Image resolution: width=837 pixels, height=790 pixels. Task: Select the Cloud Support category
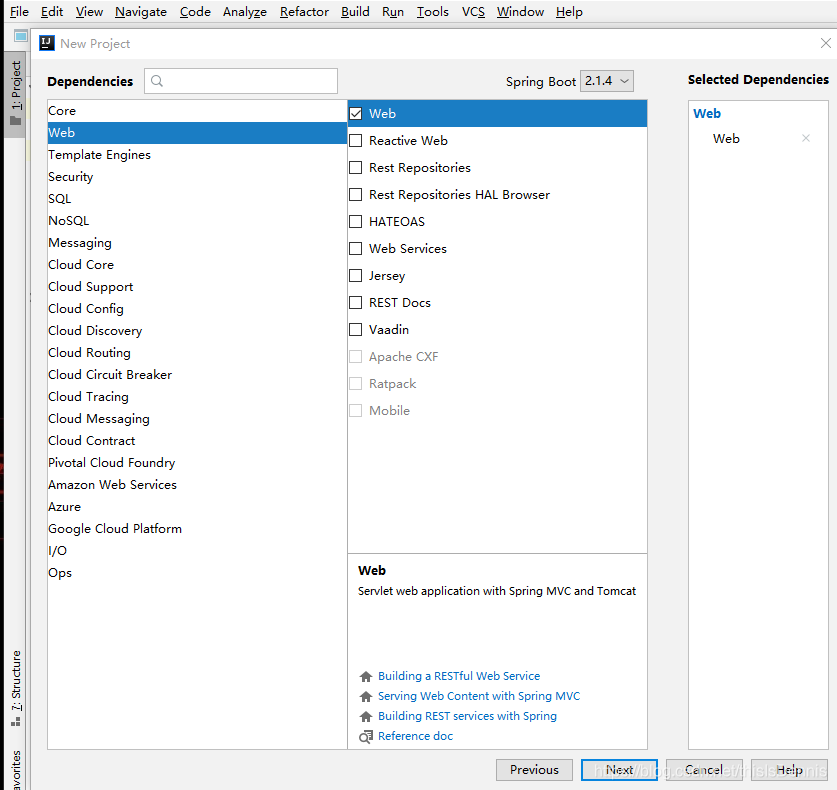(x=197, y=287)
